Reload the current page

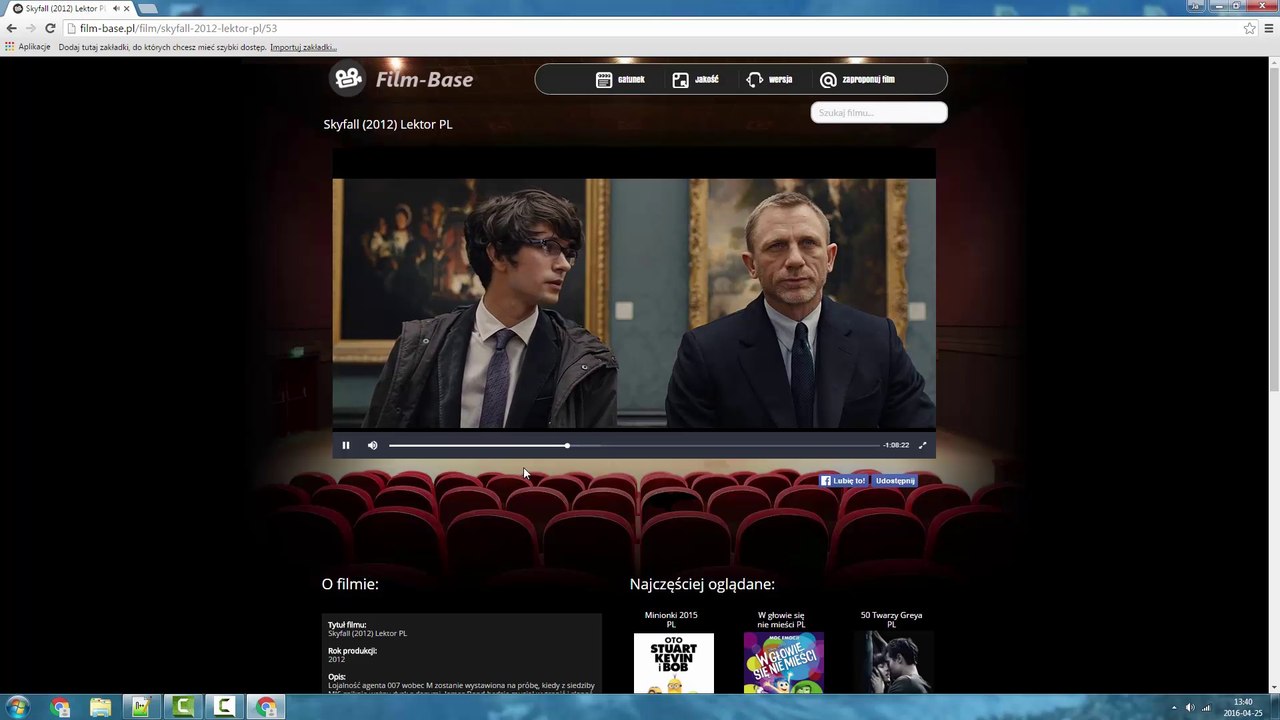tap(50, 28)
